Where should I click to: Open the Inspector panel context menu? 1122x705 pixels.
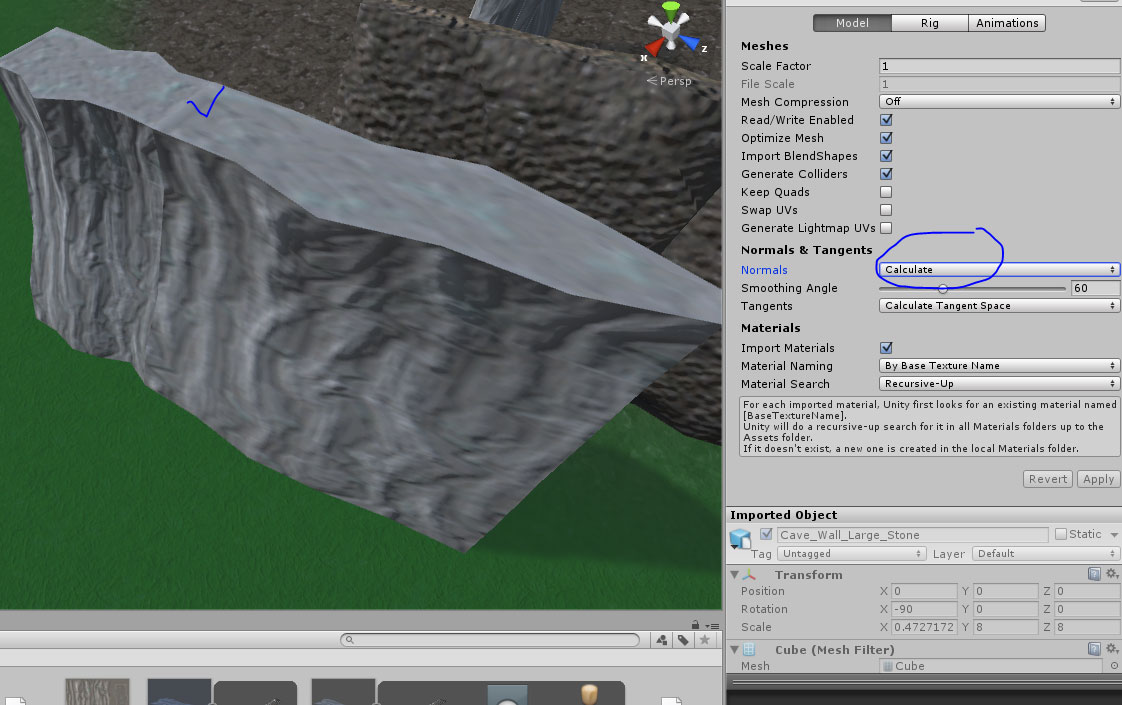pyautogui.click(x=715, y=626)
